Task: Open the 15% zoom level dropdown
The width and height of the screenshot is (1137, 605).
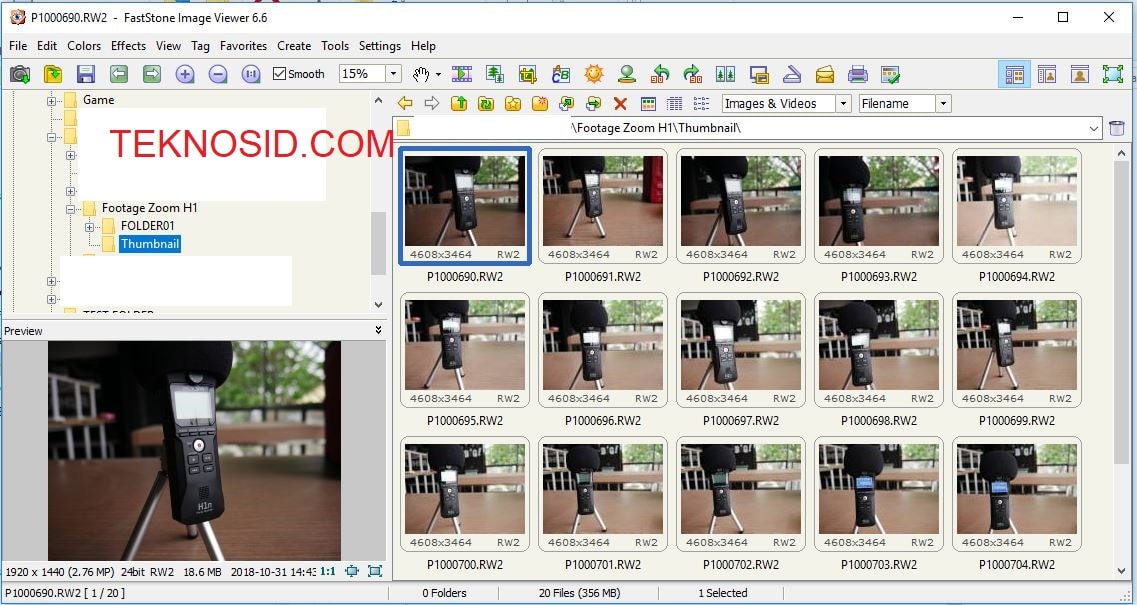Action: tap(393, 74)
